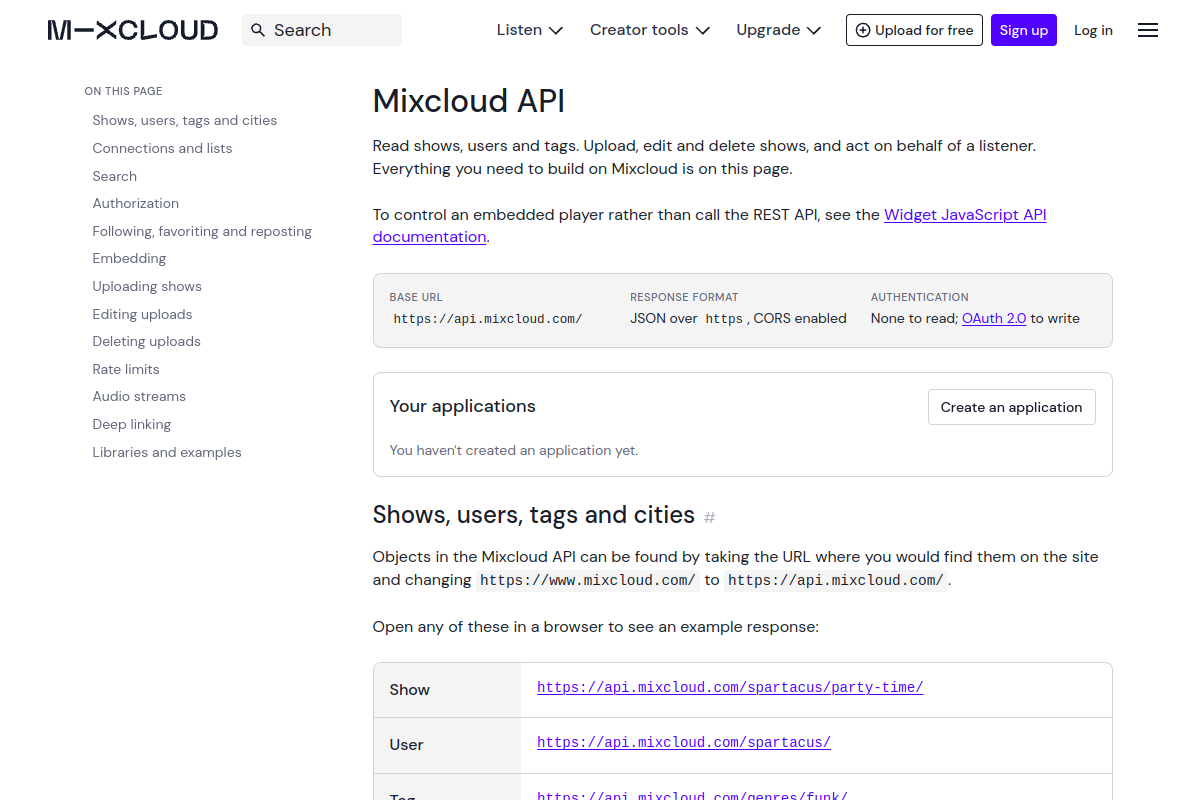Screen dimensions: 1200x800
Task: Click the Mixcloud logo
Action: [x=133, y=30]
